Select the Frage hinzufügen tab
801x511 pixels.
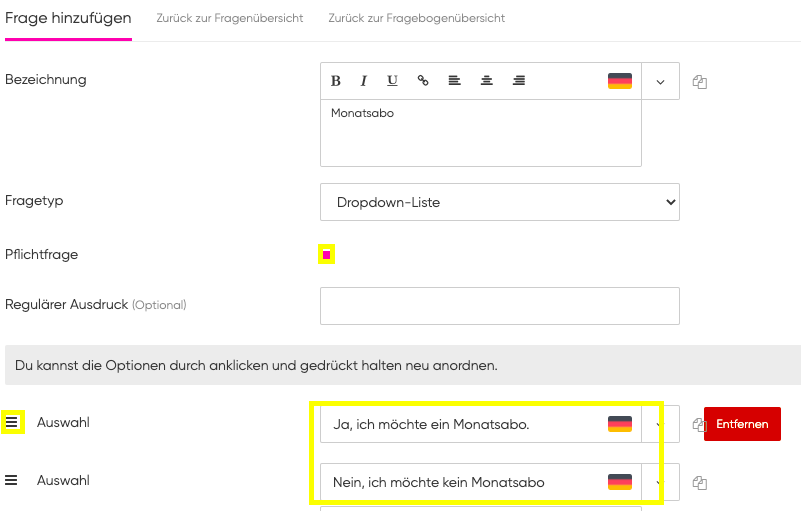68,18
